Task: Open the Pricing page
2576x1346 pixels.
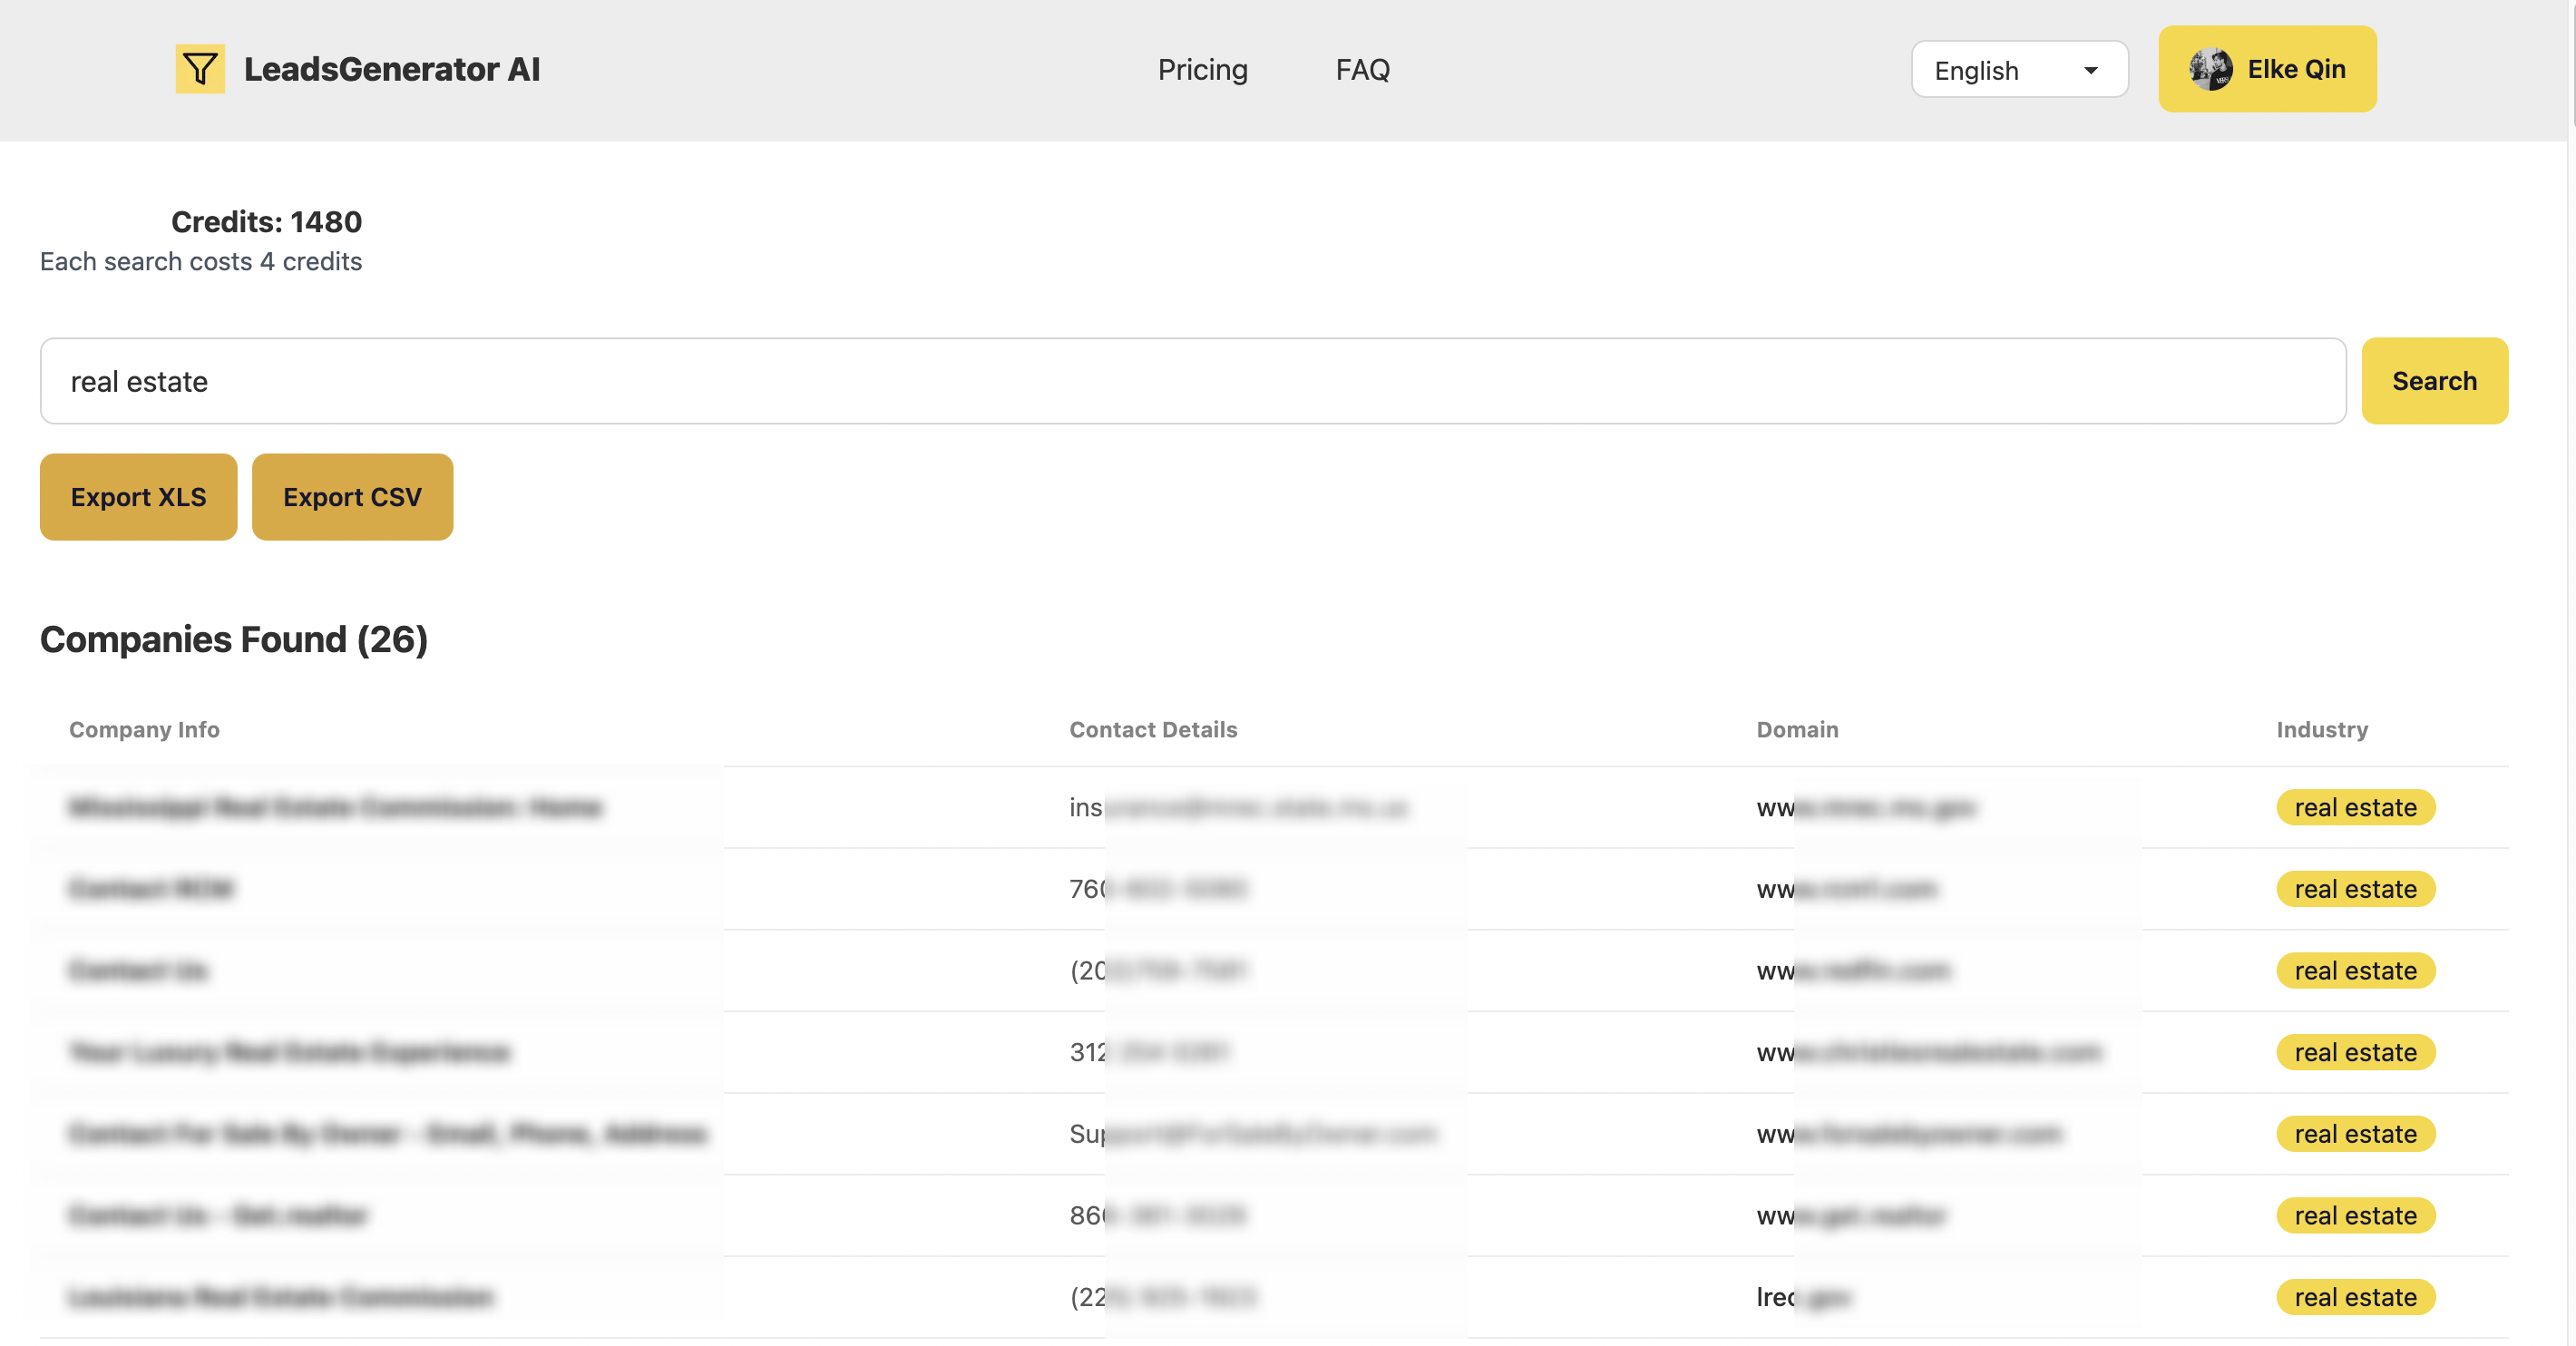Action: [1202, 69]
